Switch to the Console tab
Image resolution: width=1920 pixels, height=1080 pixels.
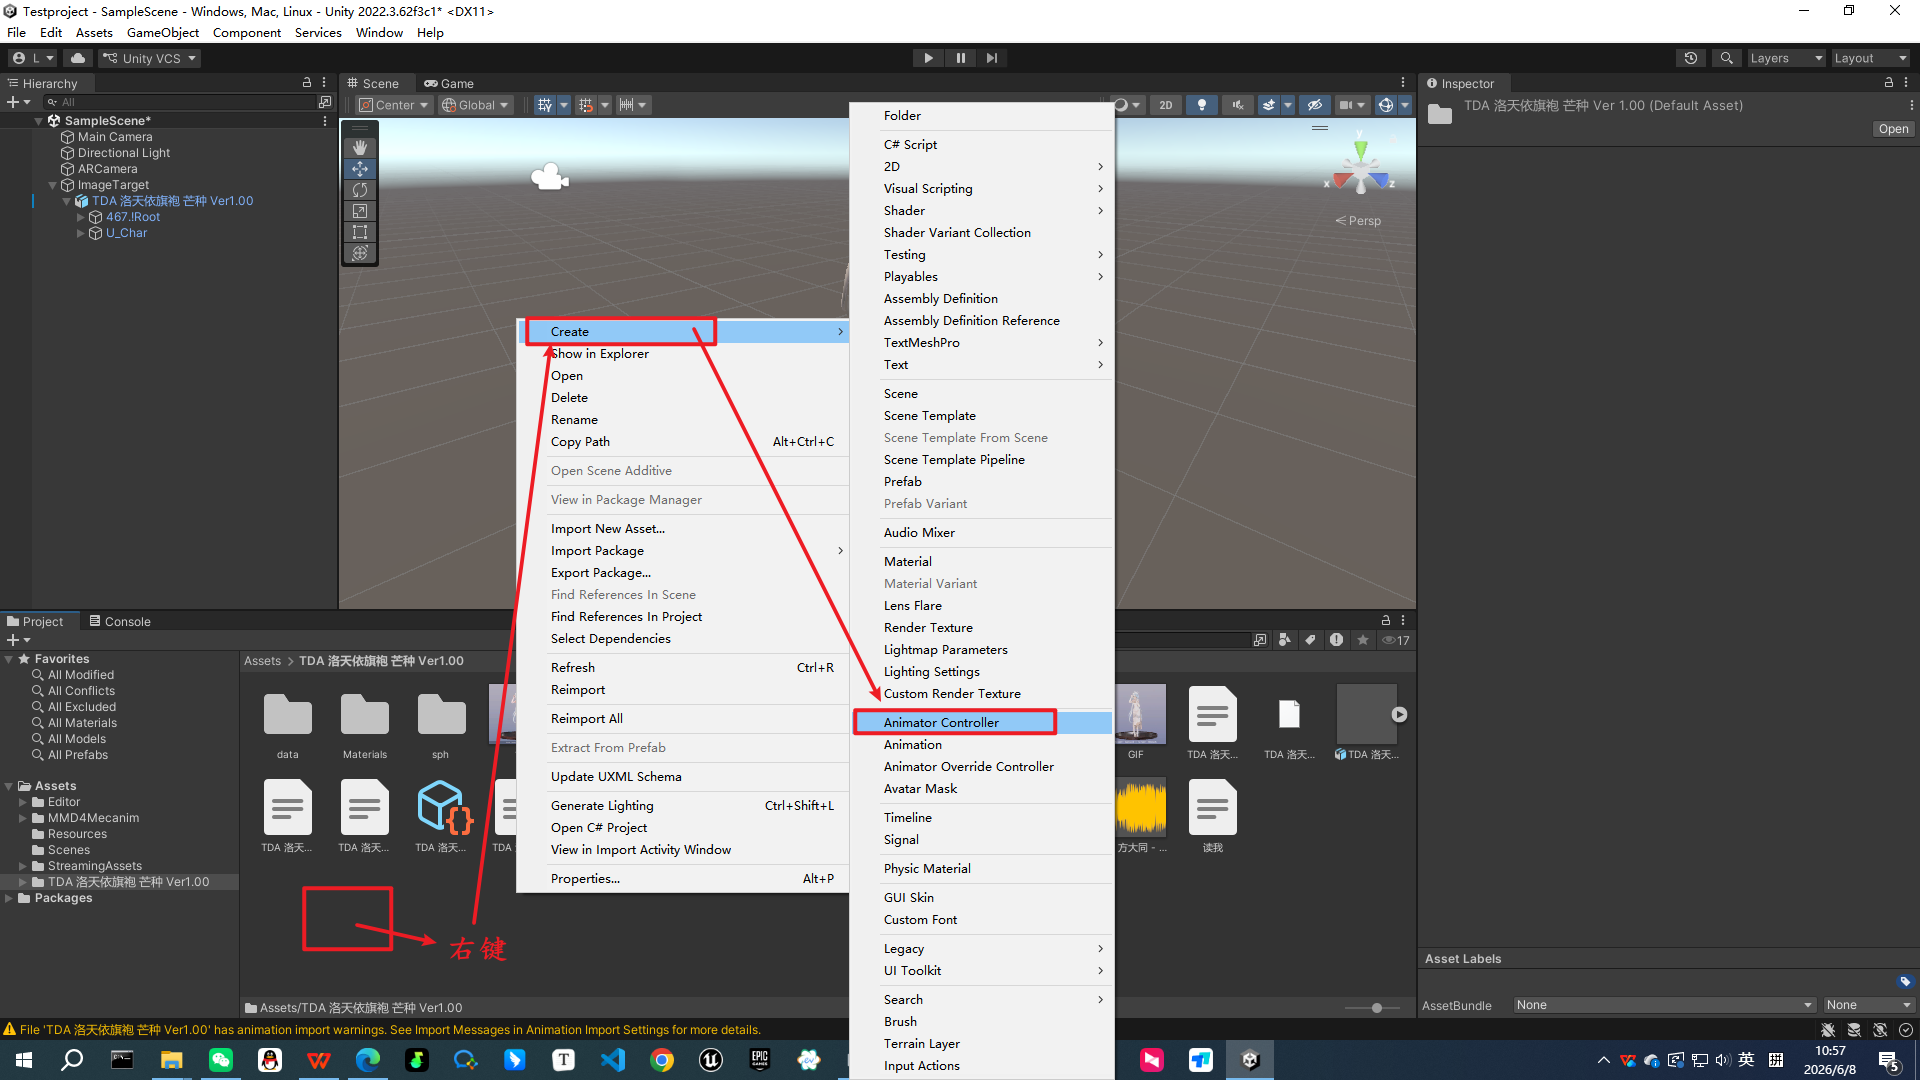click(120, 621)
